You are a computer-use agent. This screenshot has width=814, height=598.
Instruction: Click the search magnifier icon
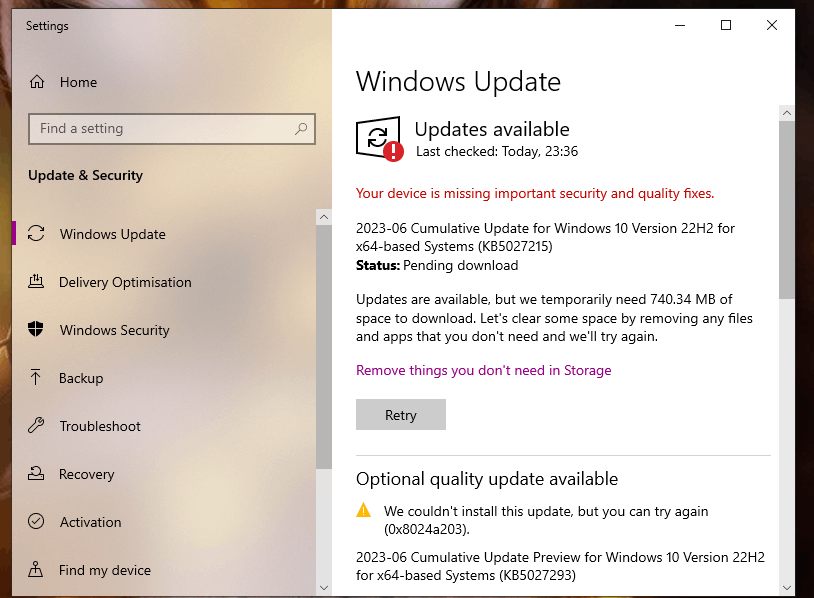(301, 129)
